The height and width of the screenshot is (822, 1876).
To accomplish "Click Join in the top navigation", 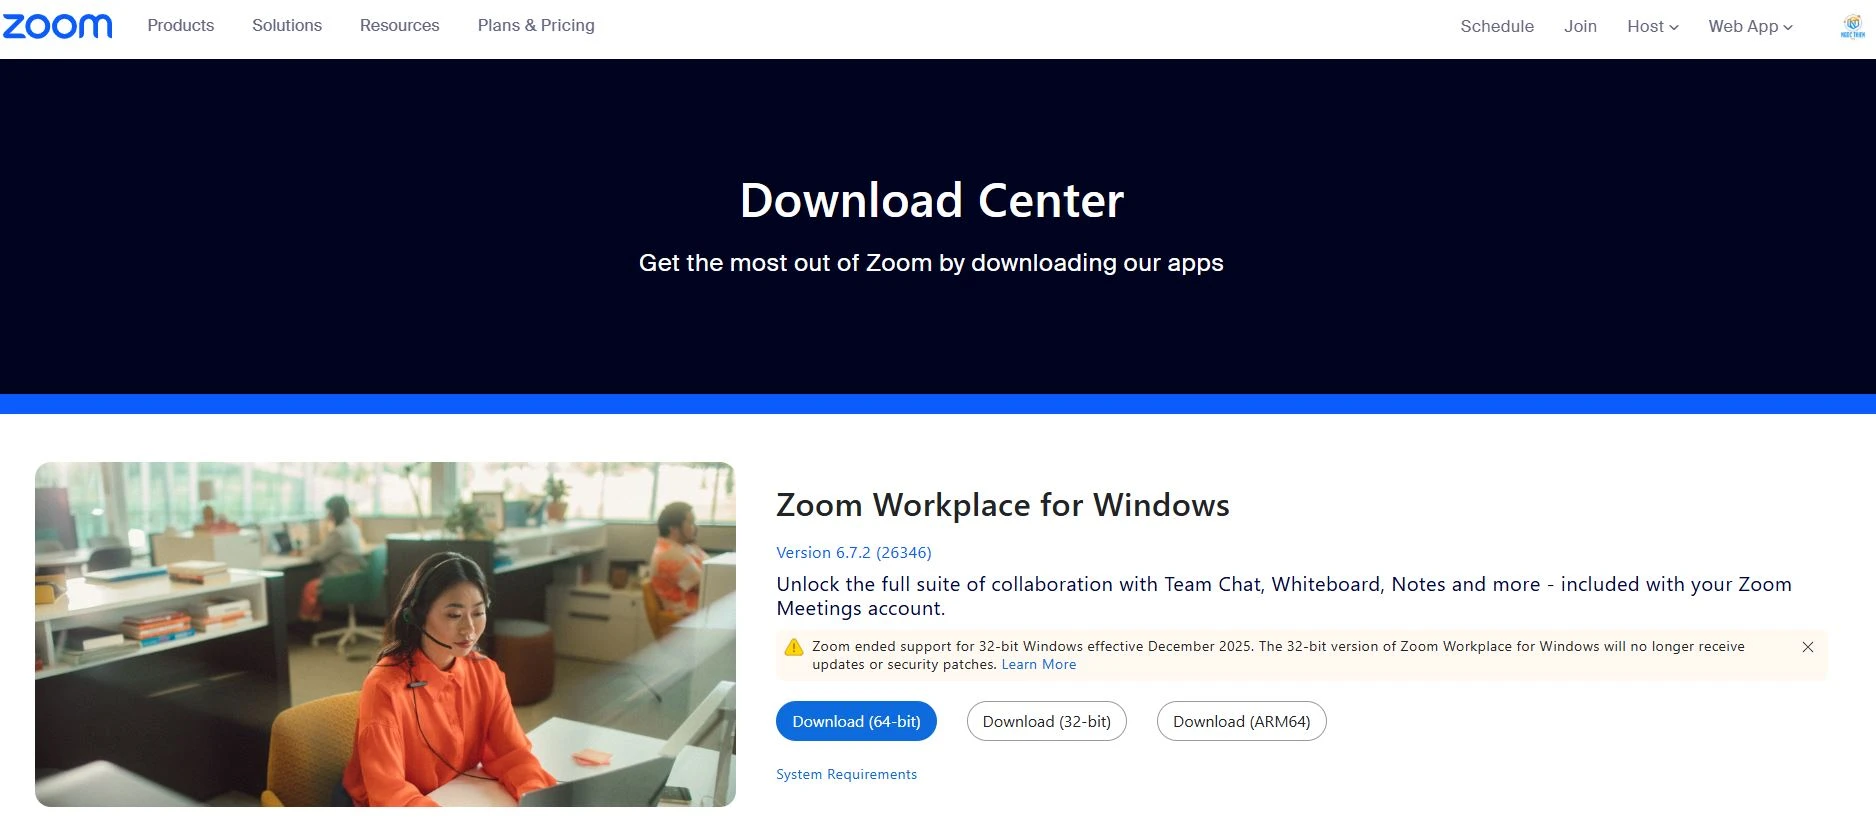I will point(1580,26).
